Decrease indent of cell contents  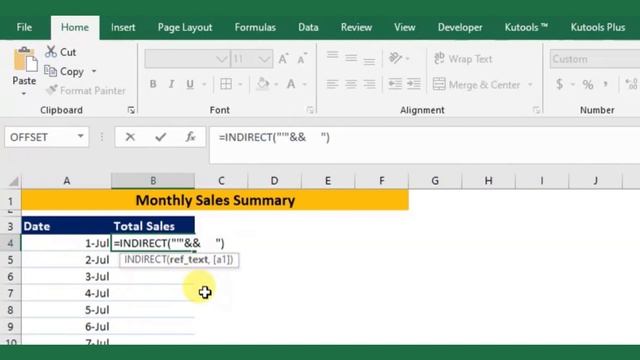point(395,84)
